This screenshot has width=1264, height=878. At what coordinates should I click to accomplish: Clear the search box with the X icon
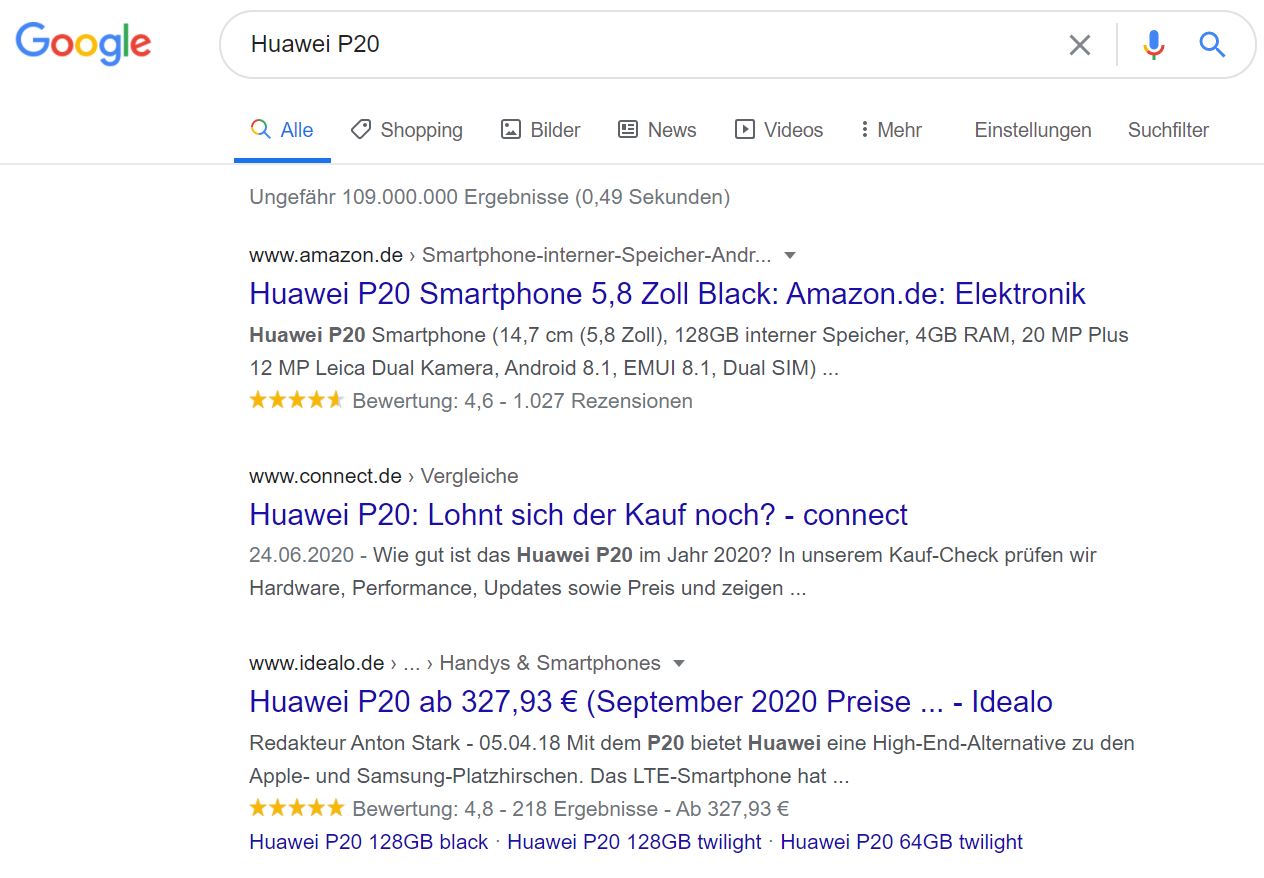tap(1079, 45)
